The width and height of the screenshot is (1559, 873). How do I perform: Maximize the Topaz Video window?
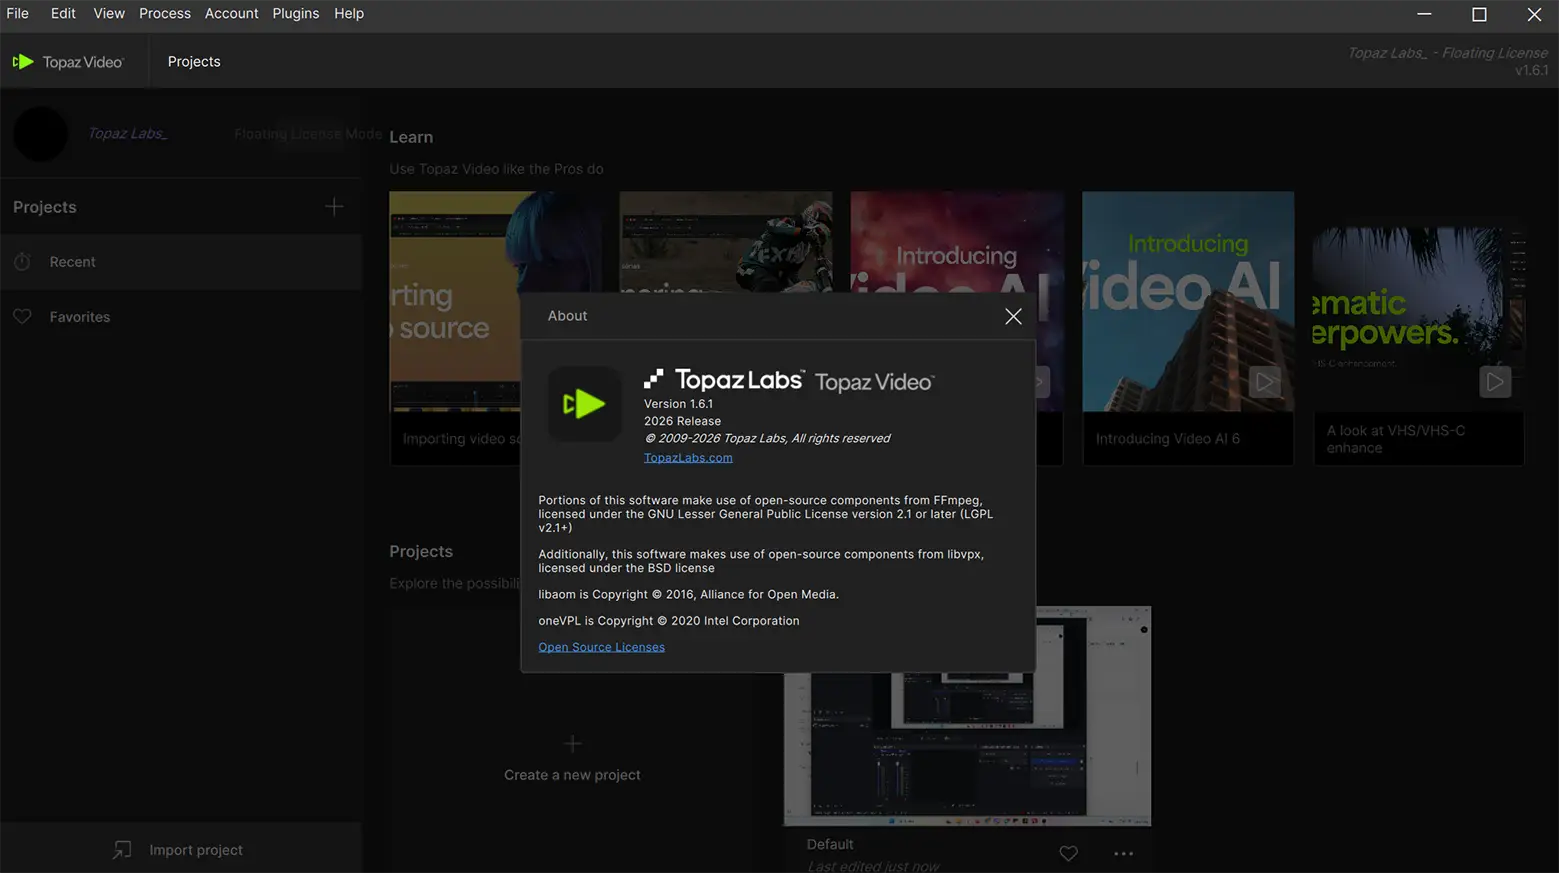point(1479,14)
